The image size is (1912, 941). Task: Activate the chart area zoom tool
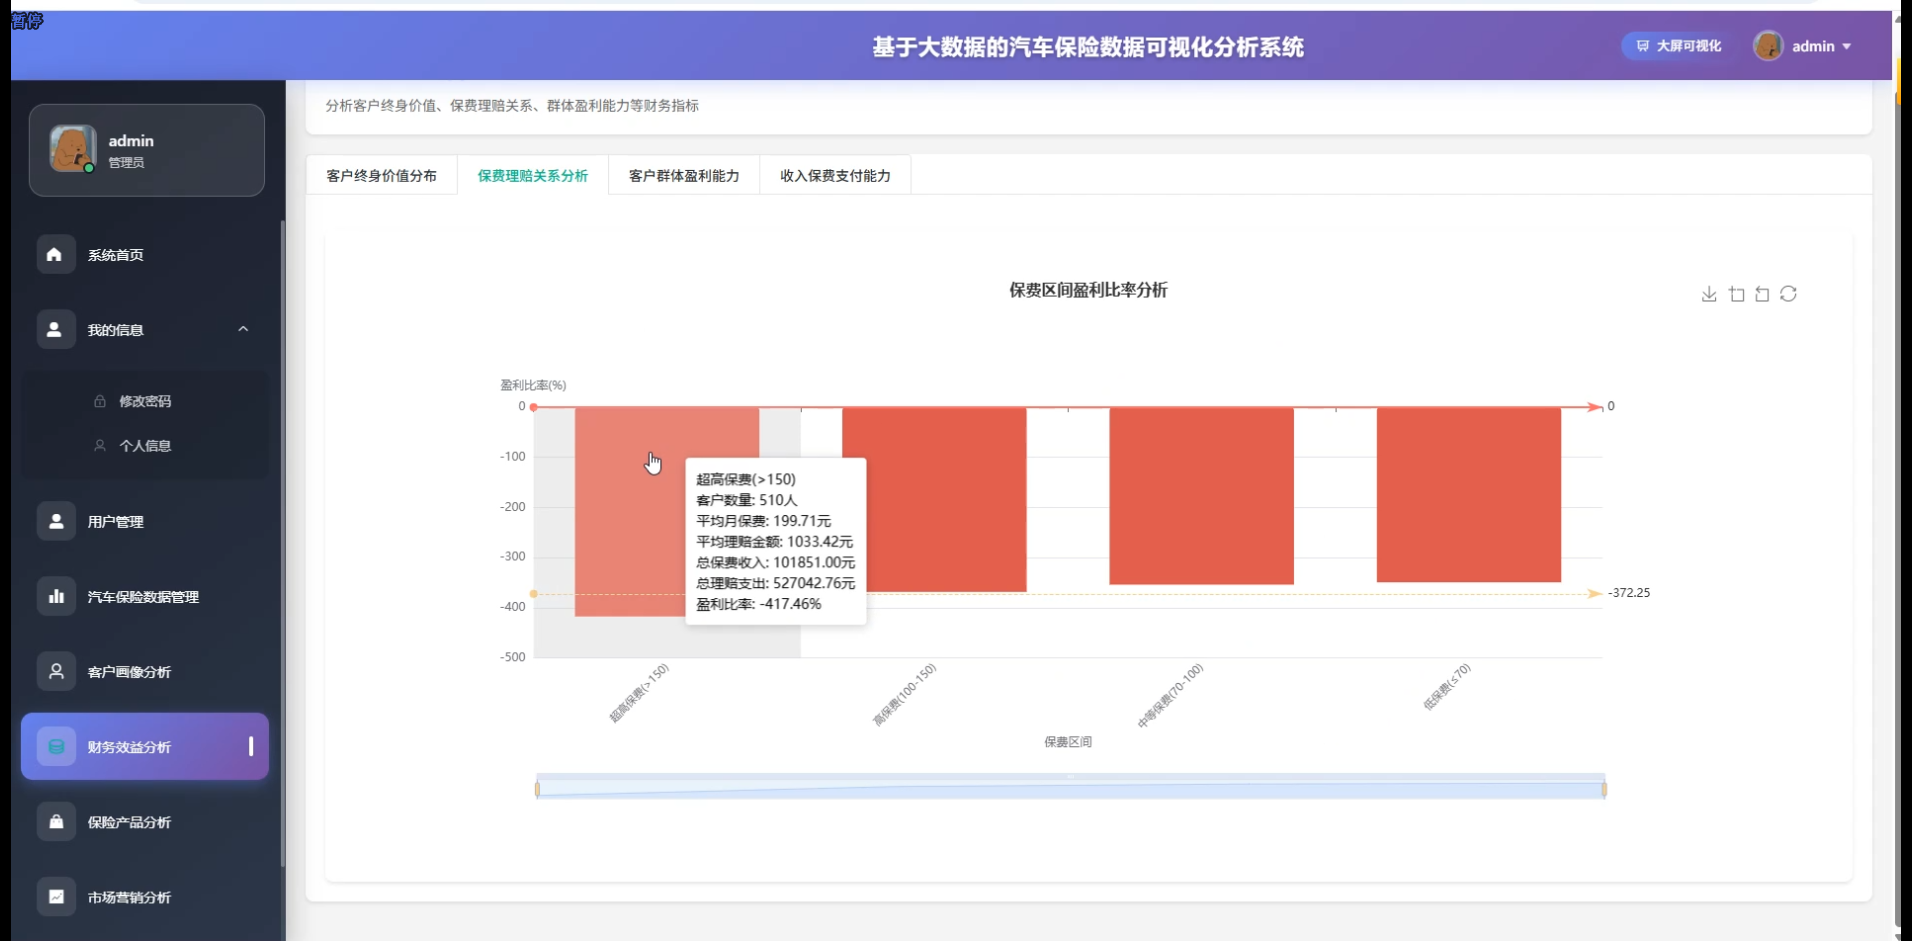(x=1737, y=294)
